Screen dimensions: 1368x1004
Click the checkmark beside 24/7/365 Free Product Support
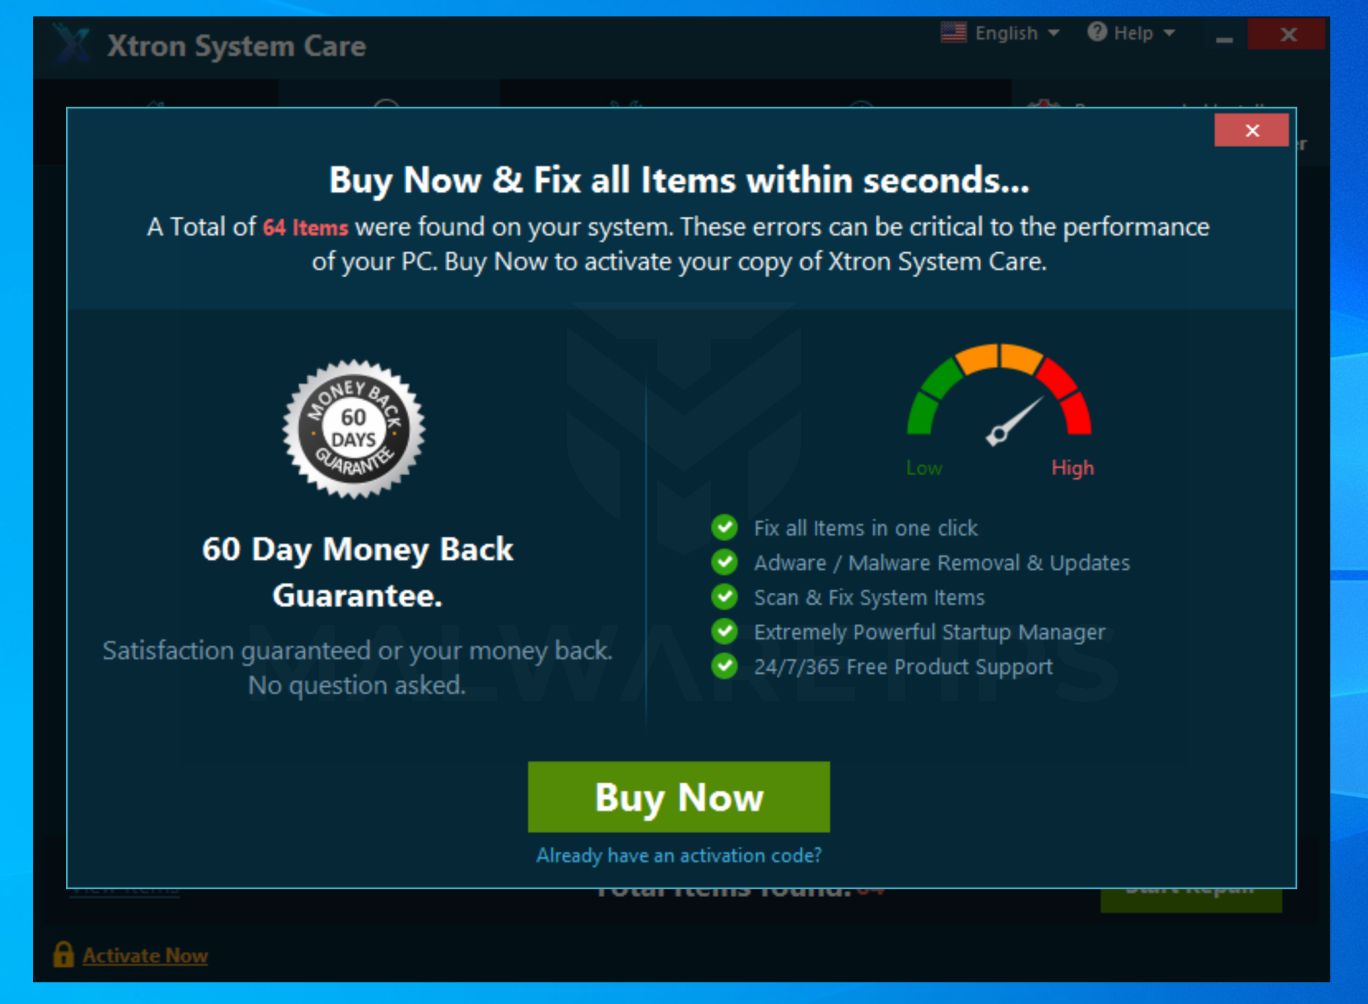pyautogui.click(x=724, y=666)
